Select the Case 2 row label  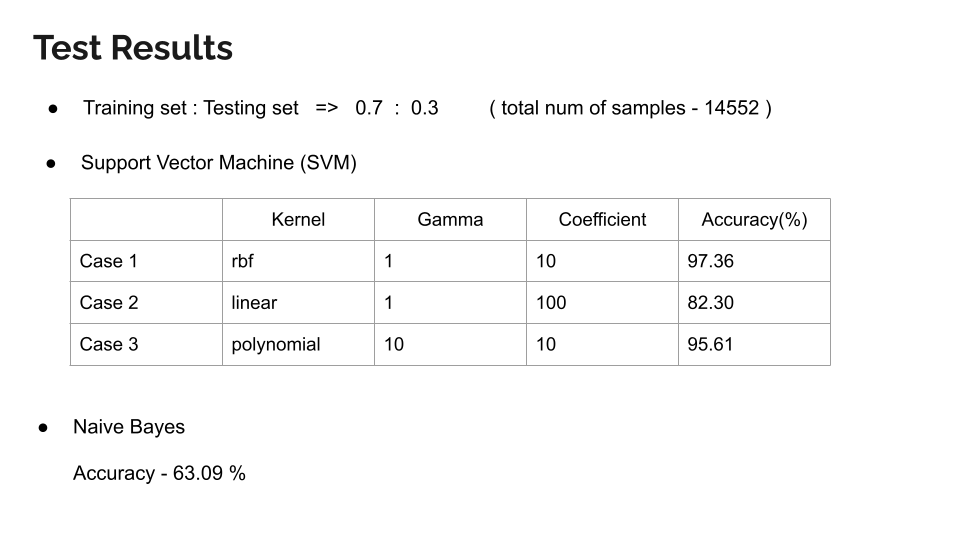146,302
